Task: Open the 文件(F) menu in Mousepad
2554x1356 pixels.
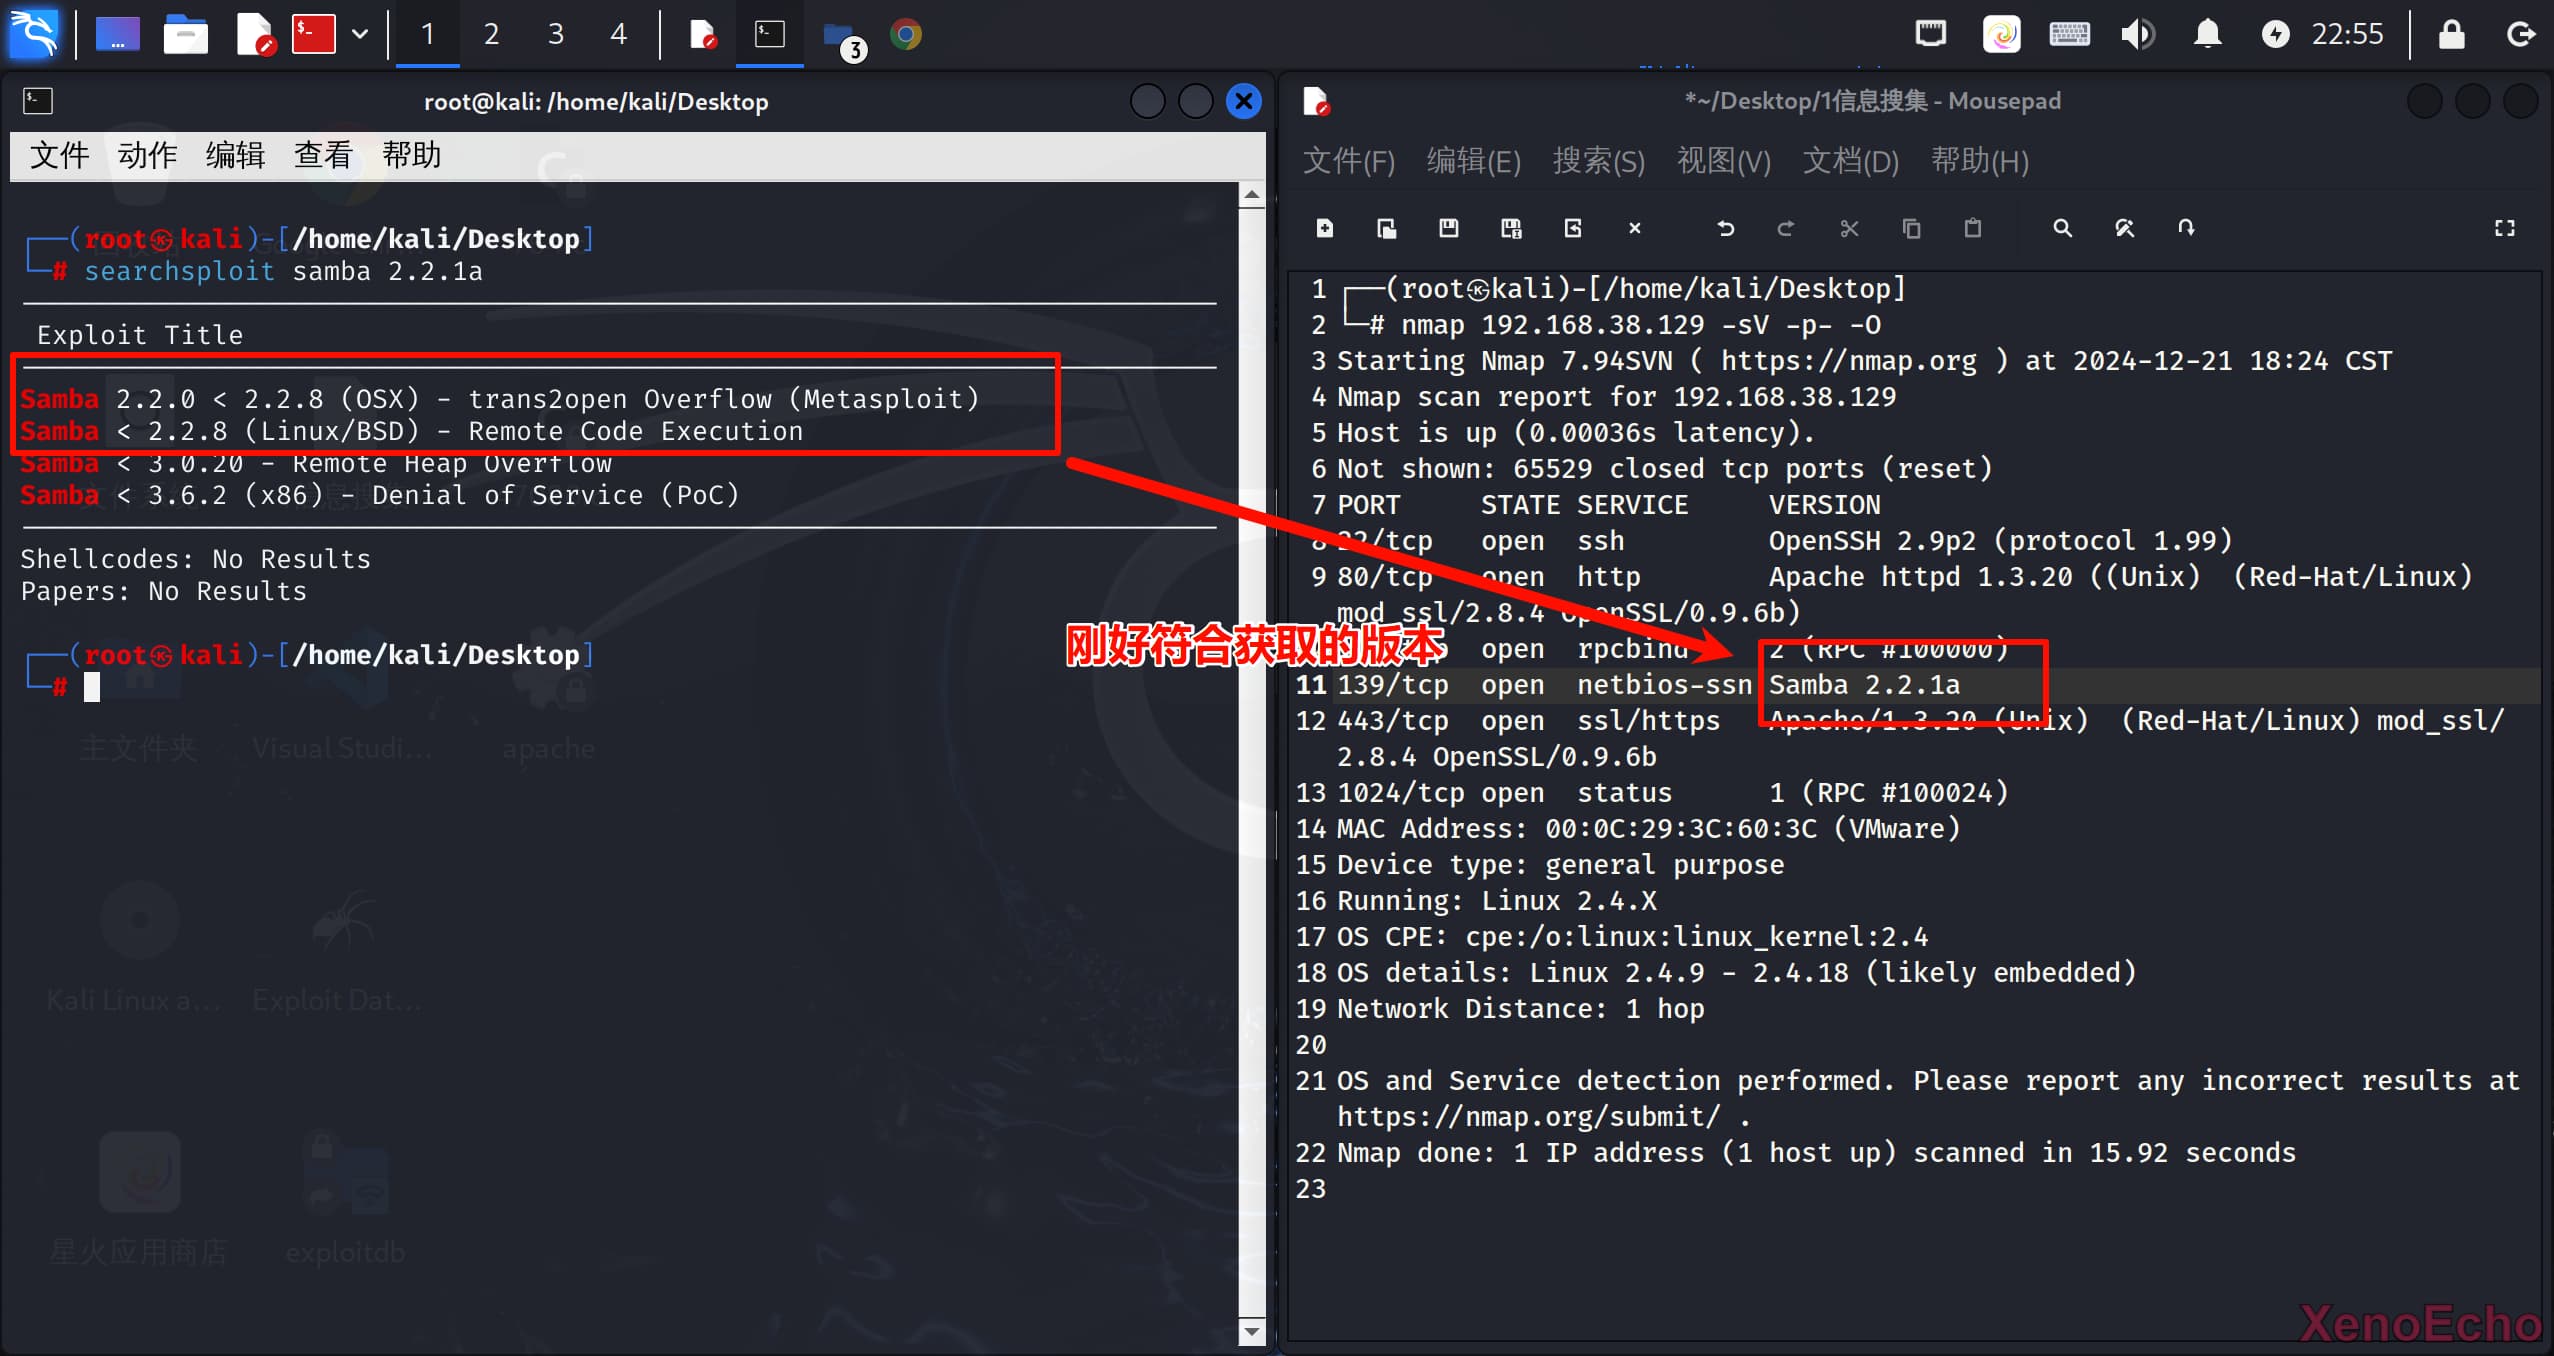Action: pyautogui.click(x=1348, y=161)
